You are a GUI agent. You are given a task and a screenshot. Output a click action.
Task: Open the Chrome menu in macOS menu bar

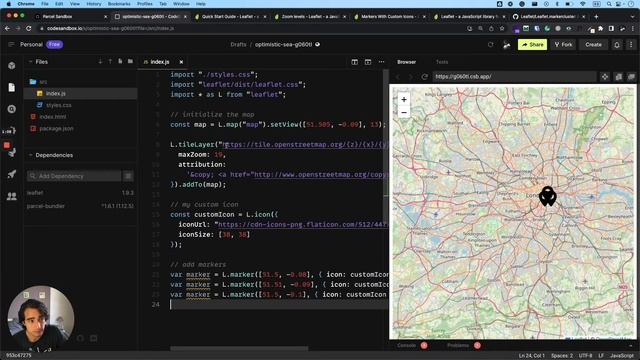[x=26, y=4]
